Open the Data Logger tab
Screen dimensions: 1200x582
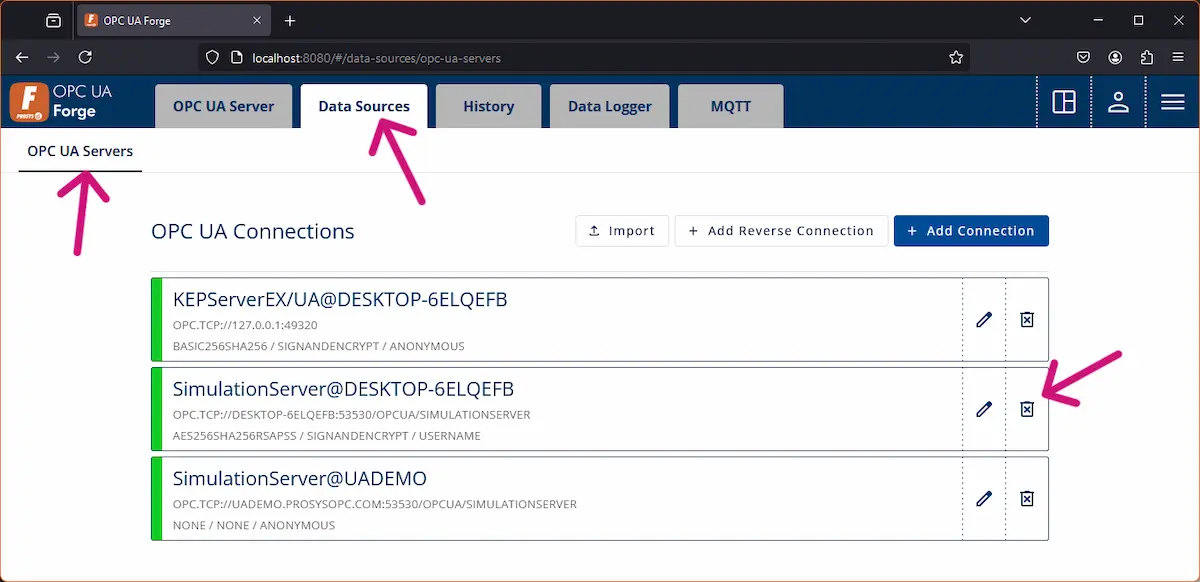(610, 106)
